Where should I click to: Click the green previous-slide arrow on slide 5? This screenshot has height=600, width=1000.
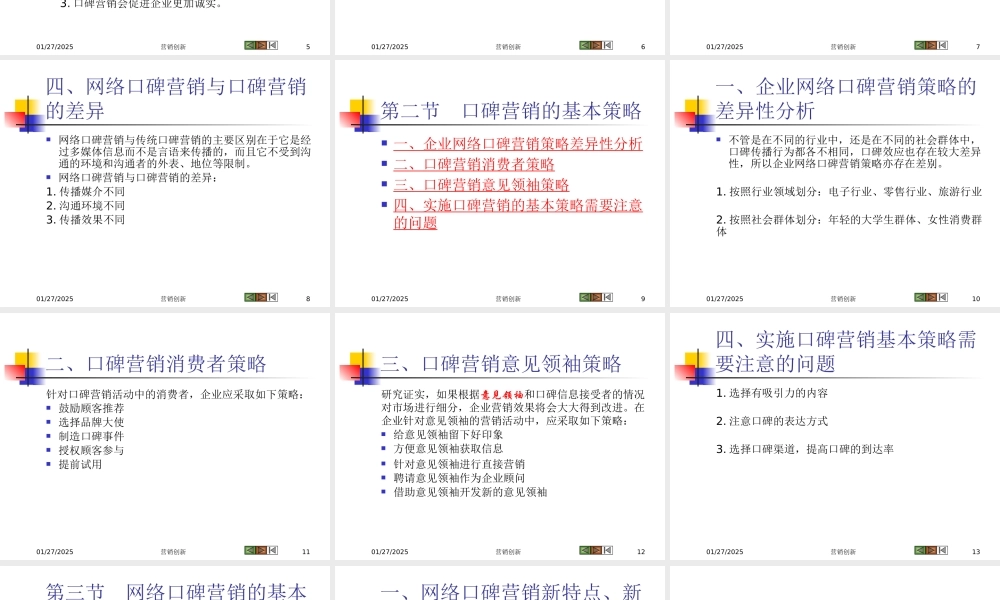[251, 45]
